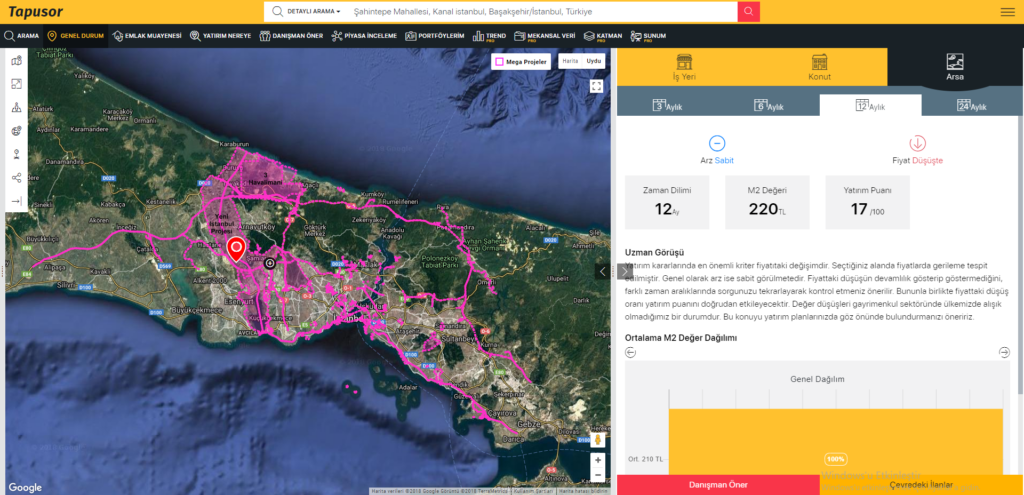
Task: Click the red Danışman Öner button
Action: [718, 485]
